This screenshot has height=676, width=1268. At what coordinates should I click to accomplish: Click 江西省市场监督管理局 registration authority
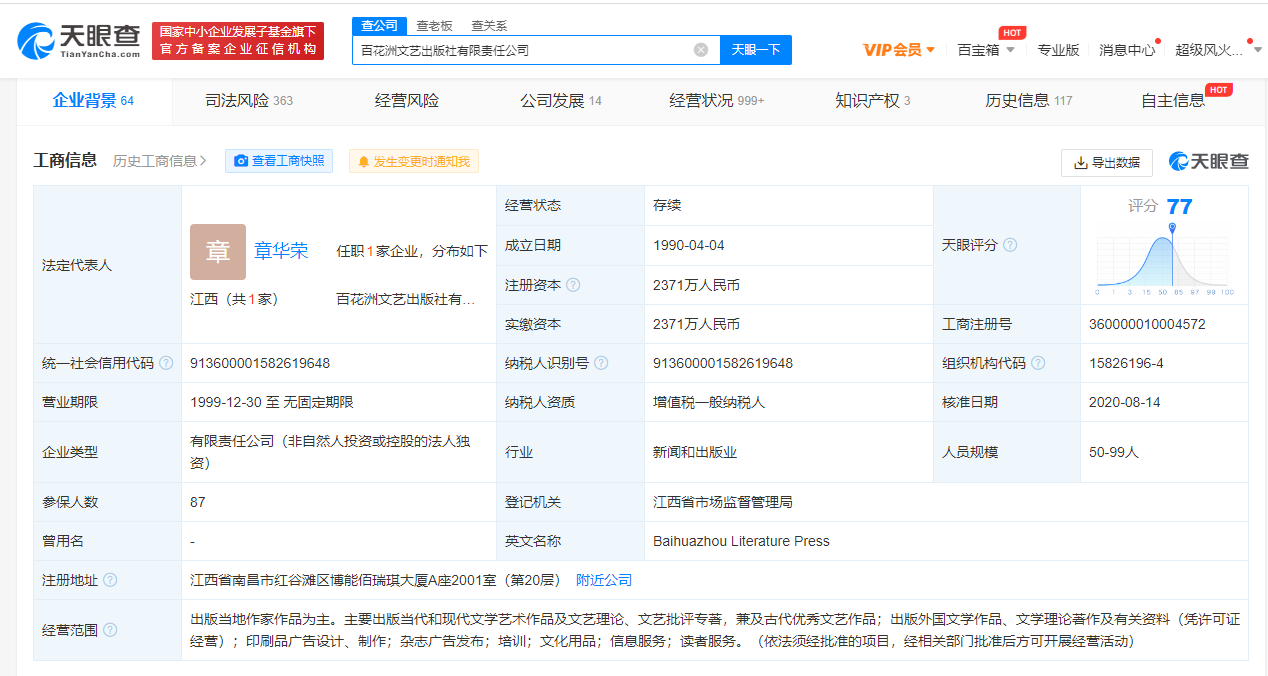point(723,502)
